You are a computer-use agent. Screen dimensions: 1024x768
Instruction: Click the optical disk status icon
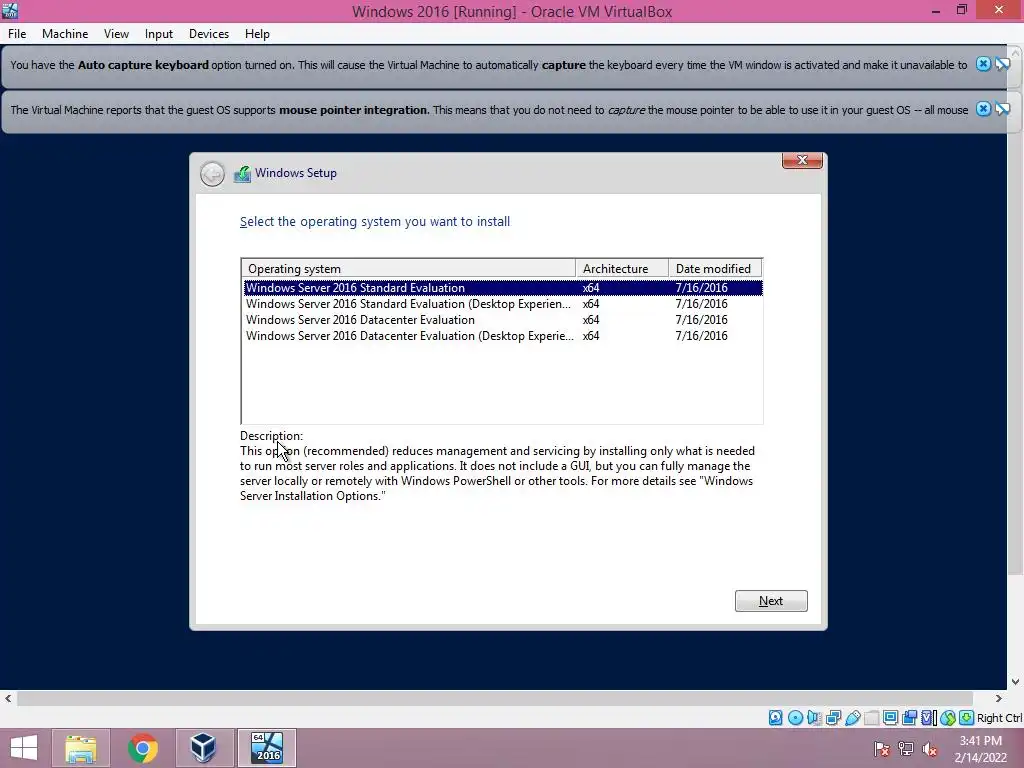click(795, 718)
